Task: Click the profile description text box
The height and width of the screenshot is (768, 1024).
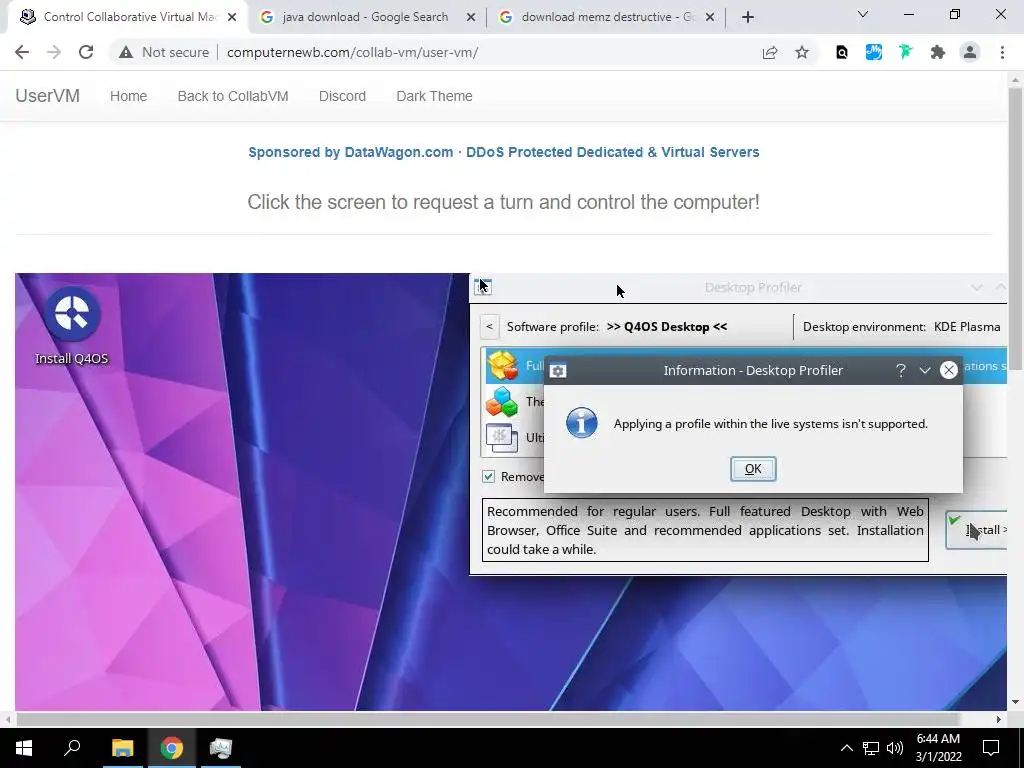Action: coord(705,530)
